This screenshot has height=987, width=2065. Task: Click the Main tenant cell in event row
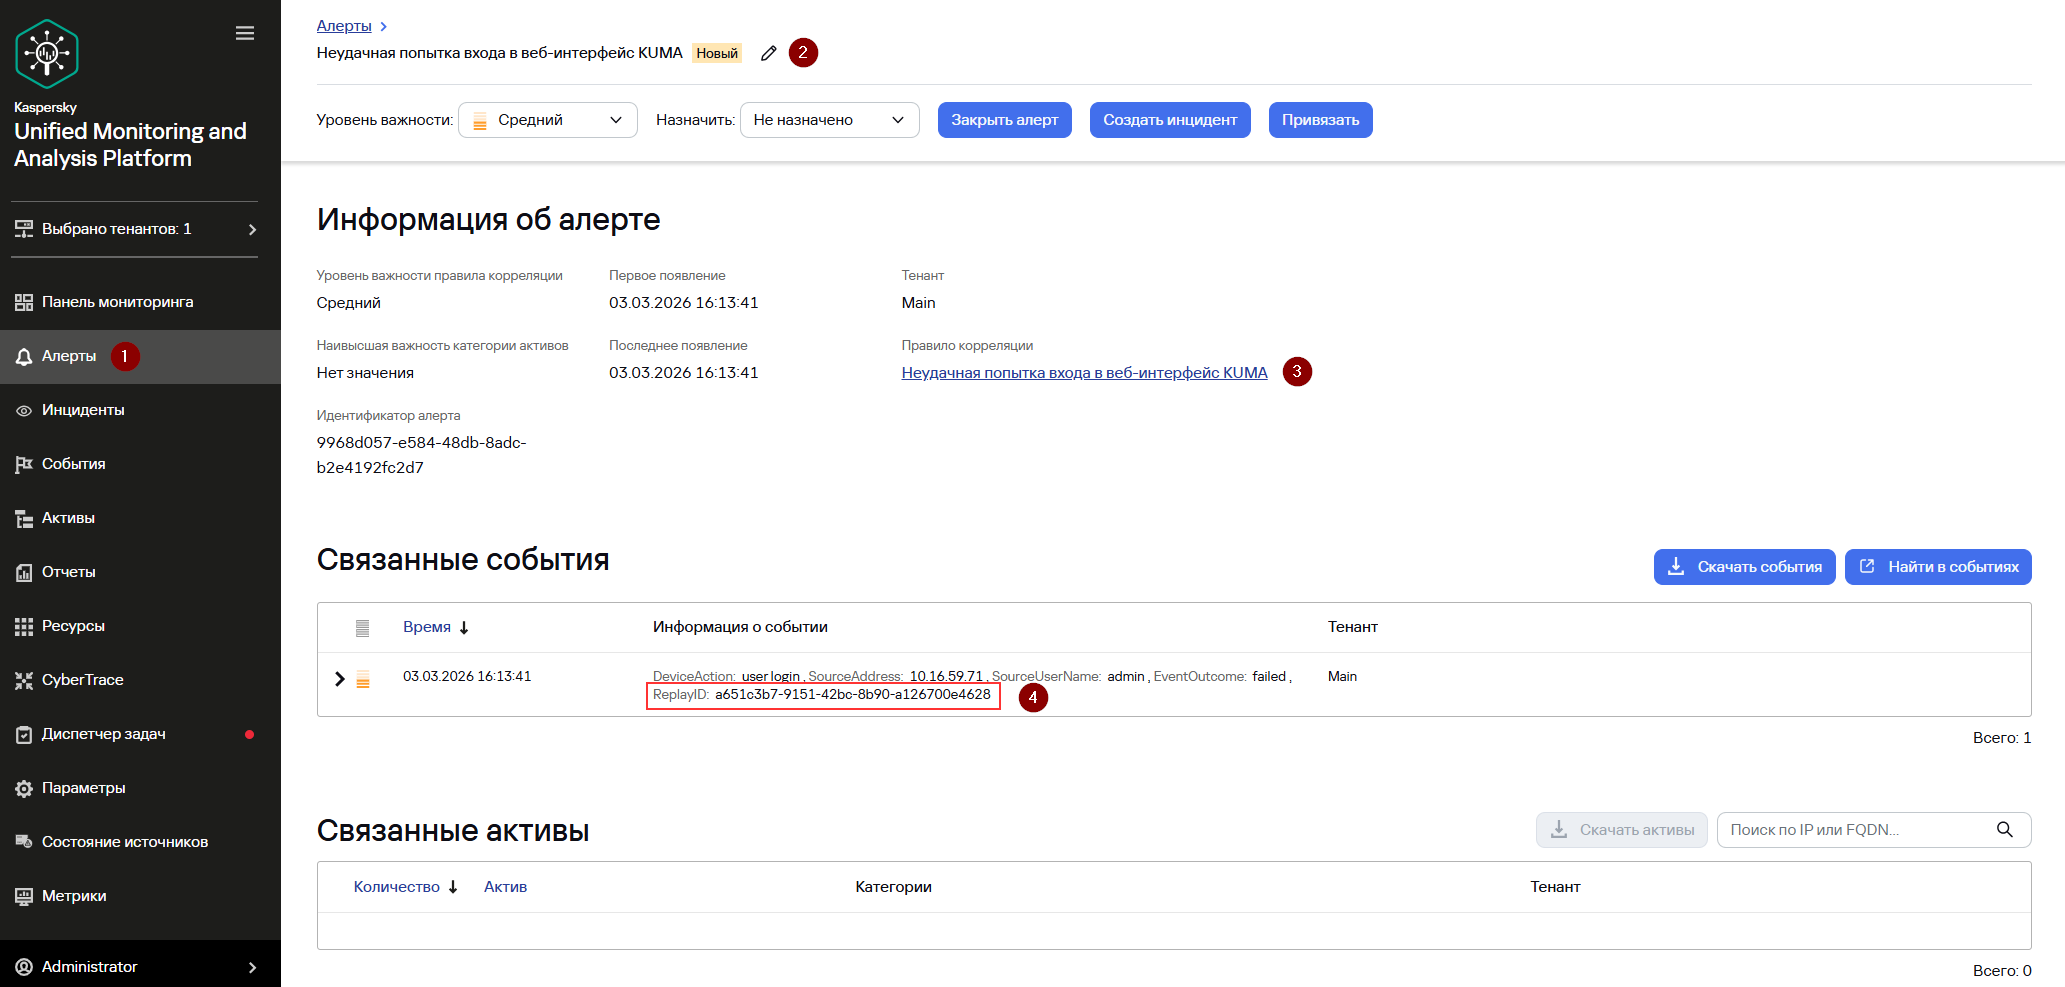[x=1342, y=677]
